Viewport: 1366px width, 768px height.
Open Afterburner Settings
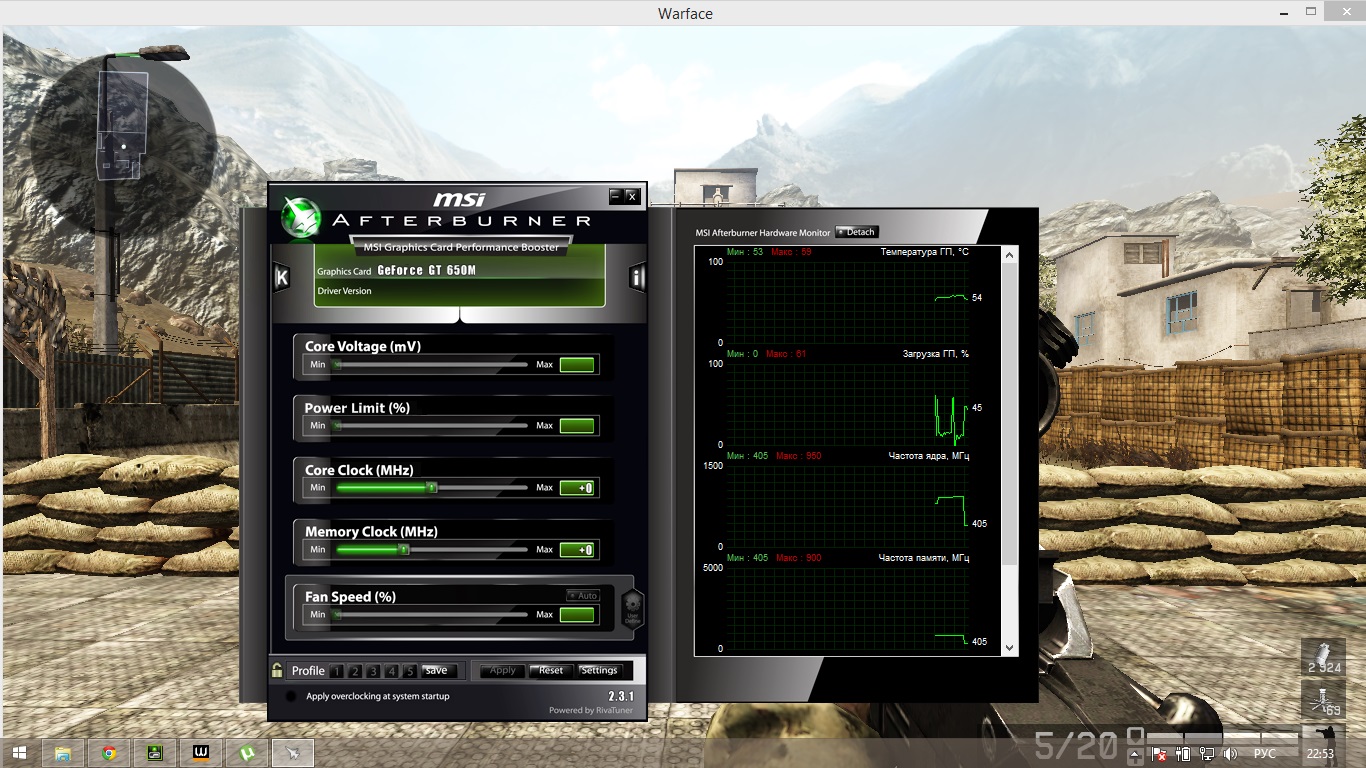tap(600, 671)
